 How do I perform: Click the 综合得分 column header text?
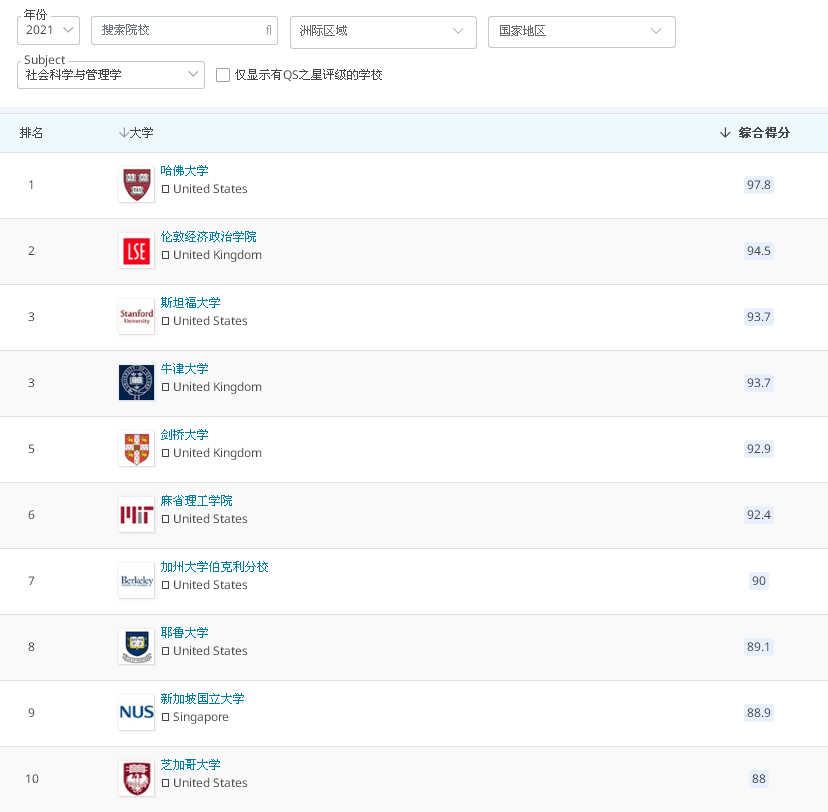(x=764, y=133)
